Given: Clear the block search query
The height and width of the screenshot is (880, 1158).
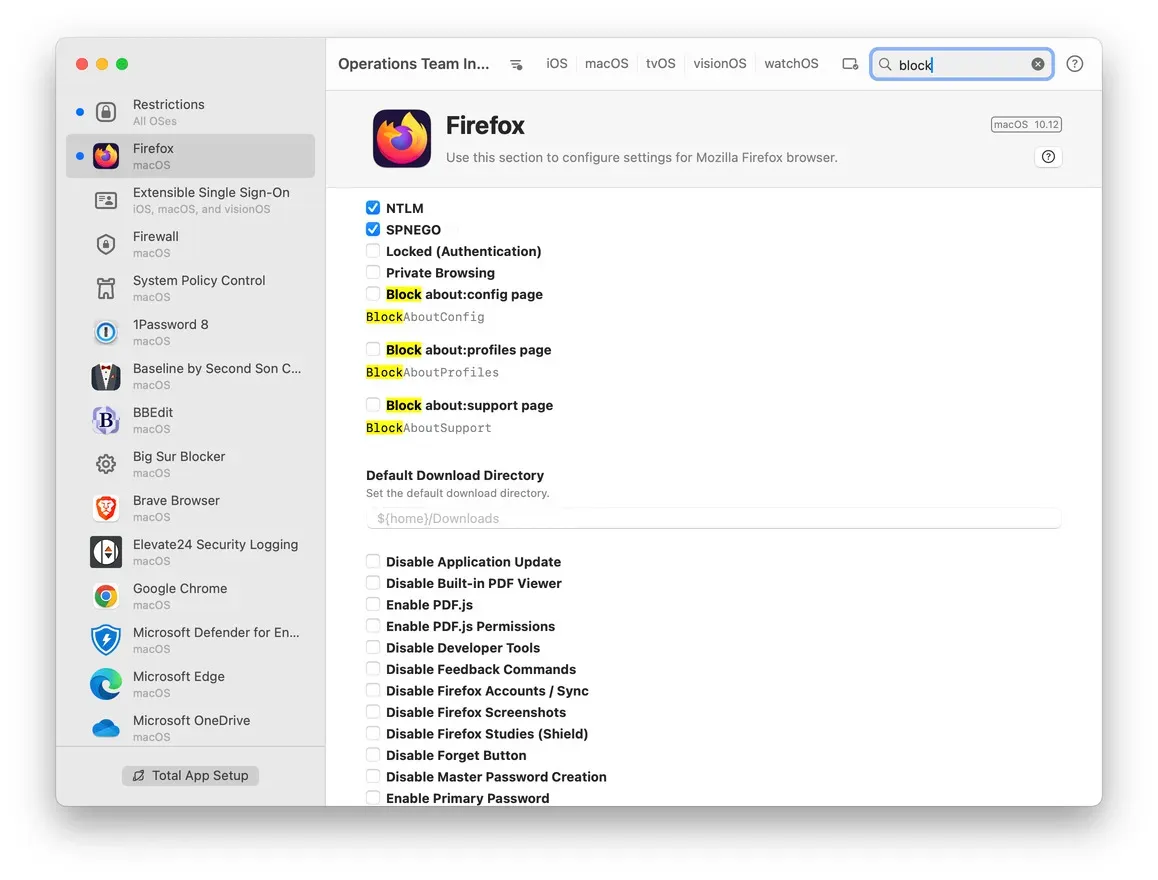Looking at the screenshot, I should pos(1038,63).
